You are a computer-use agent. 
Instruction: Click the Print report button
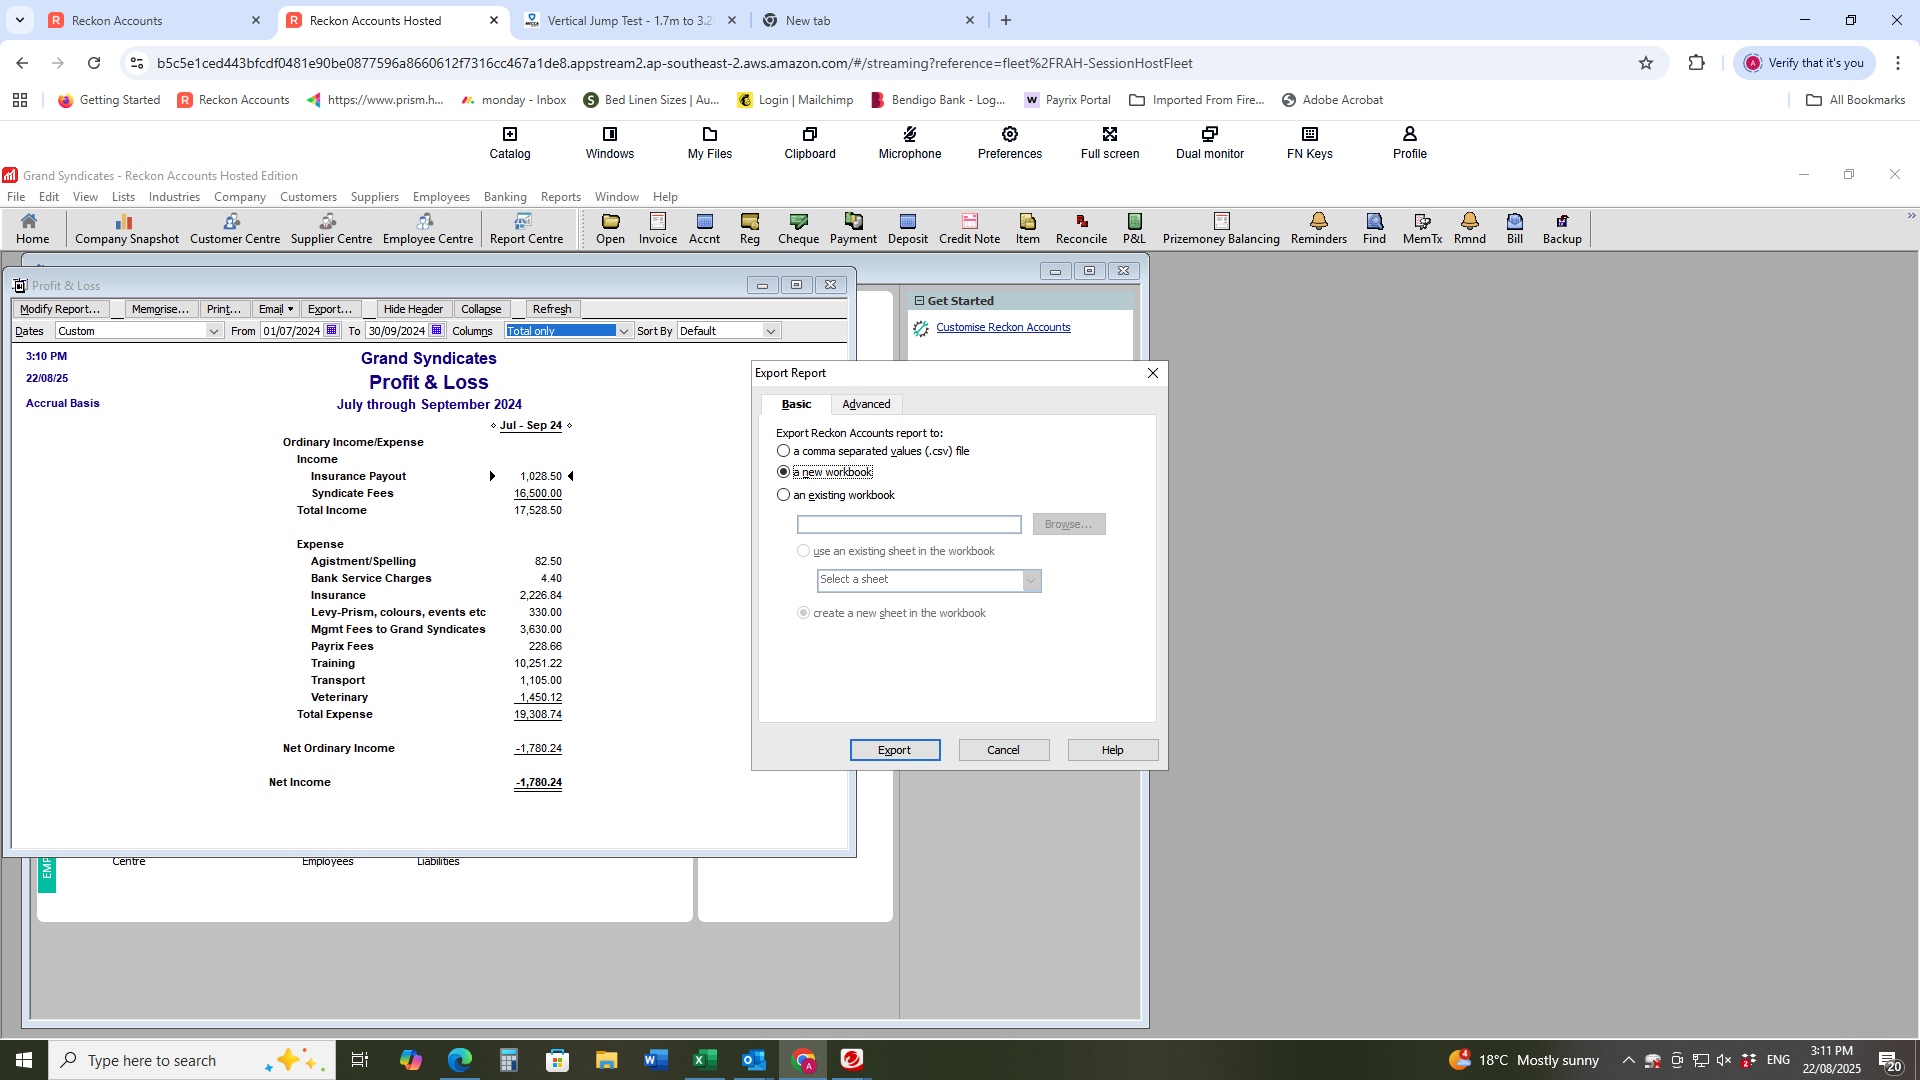coord(224,309)
